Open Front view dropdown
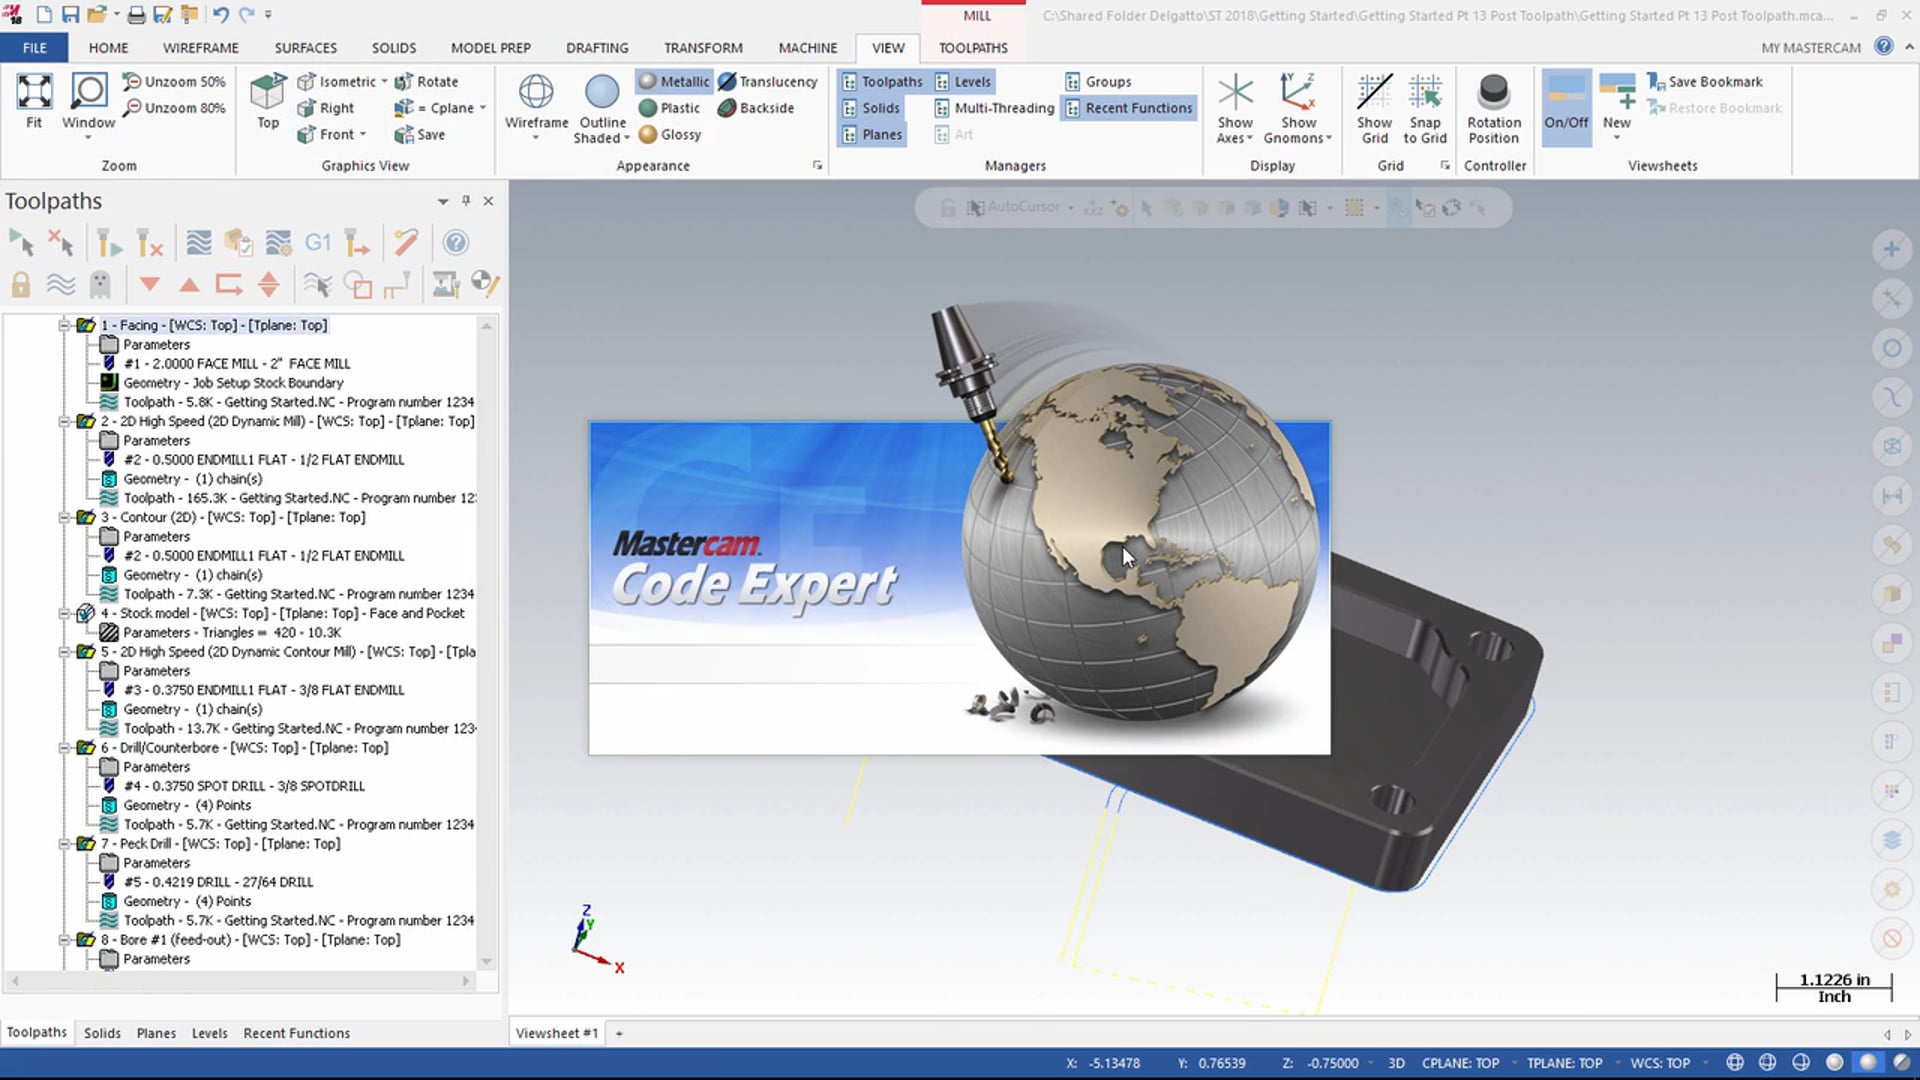 [x=362, y=134]
